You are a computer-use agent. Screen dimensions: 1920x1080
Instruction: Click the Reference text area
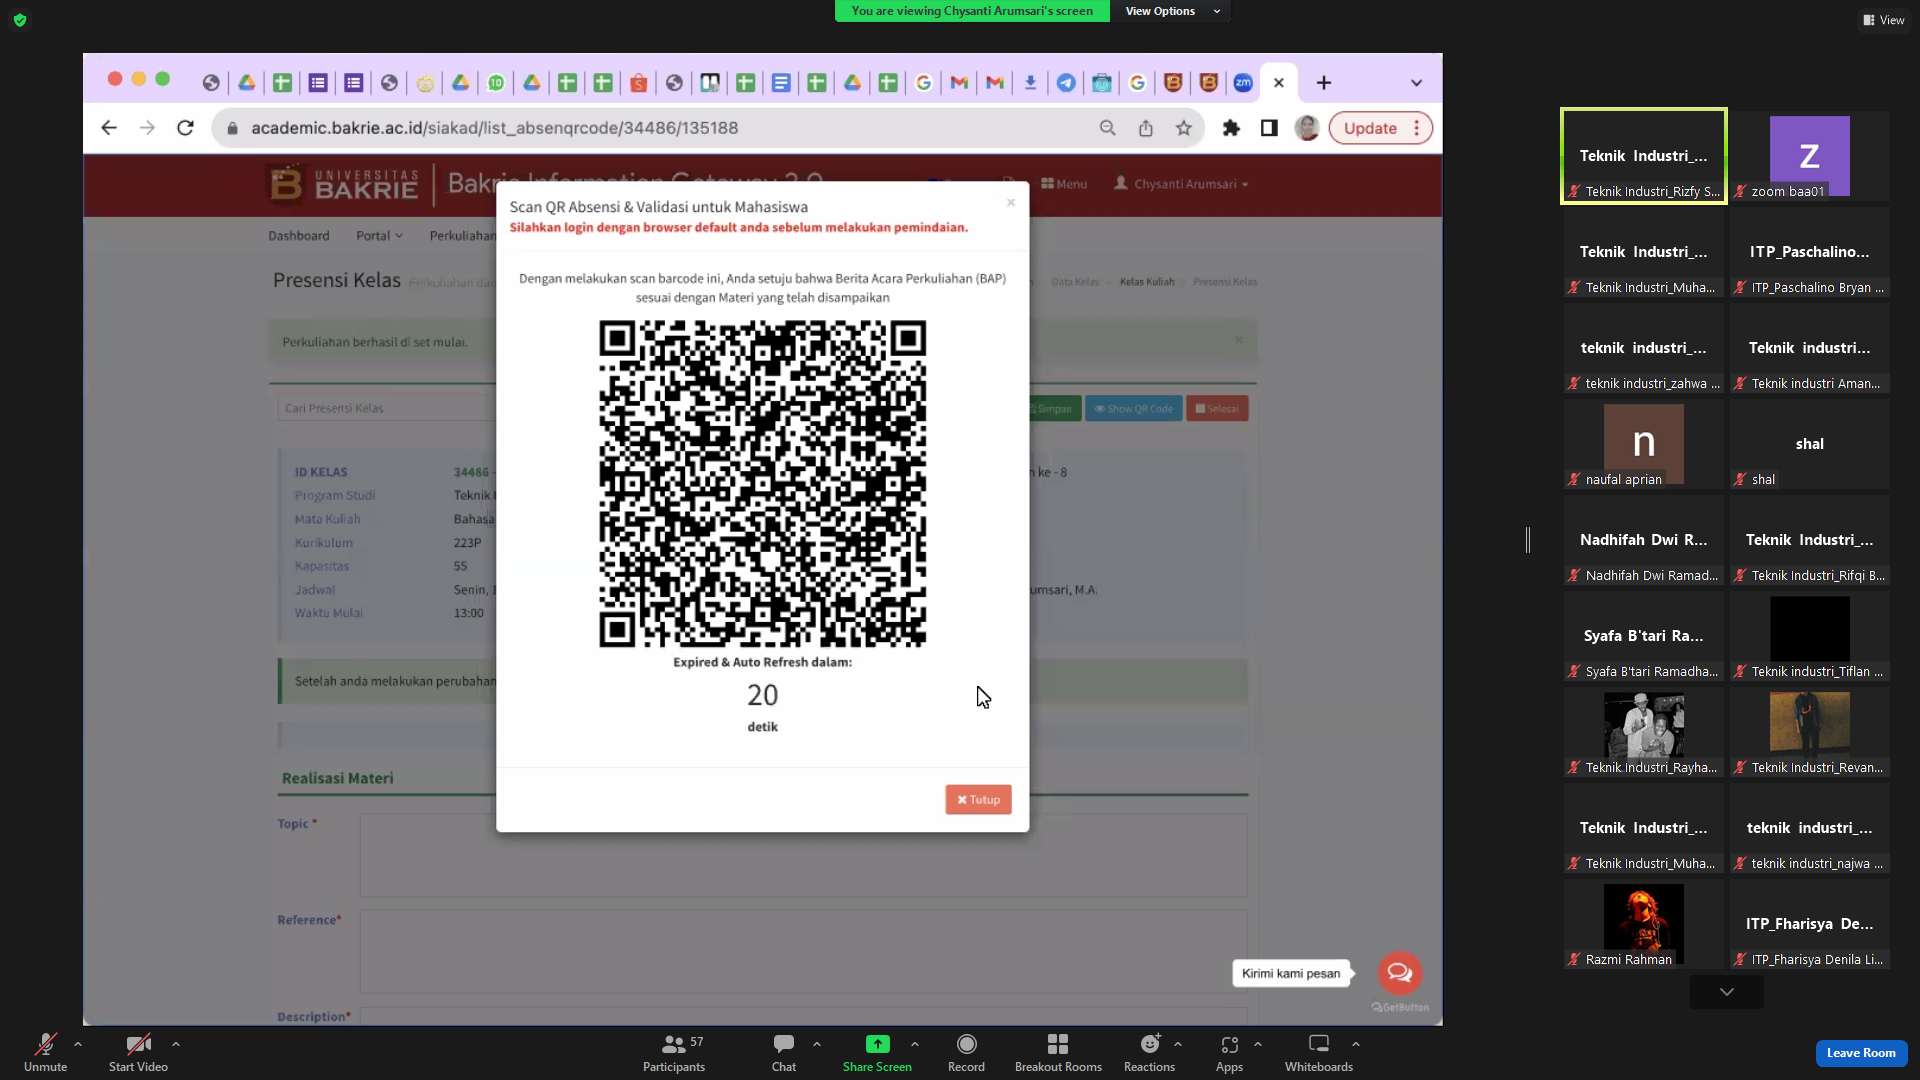[x=803, y=951]
